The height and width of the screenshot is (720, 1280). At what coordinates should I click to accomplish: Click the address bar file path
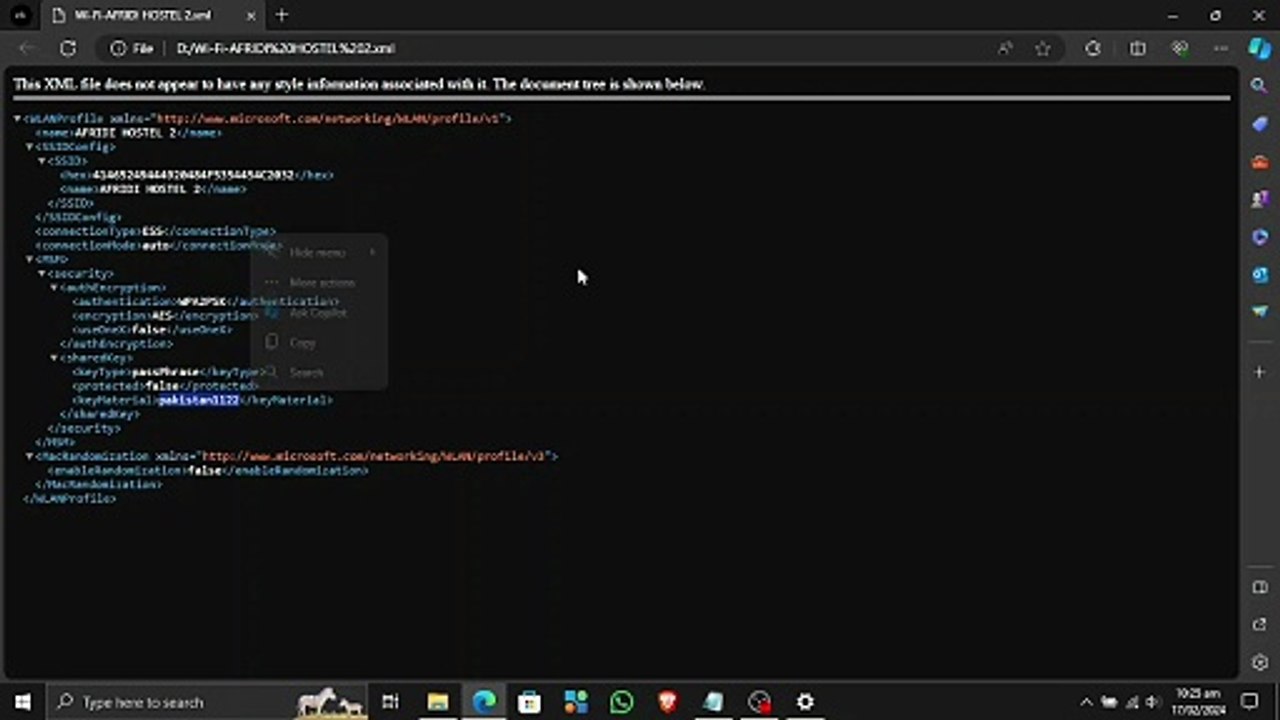click(x=285, y=48)
